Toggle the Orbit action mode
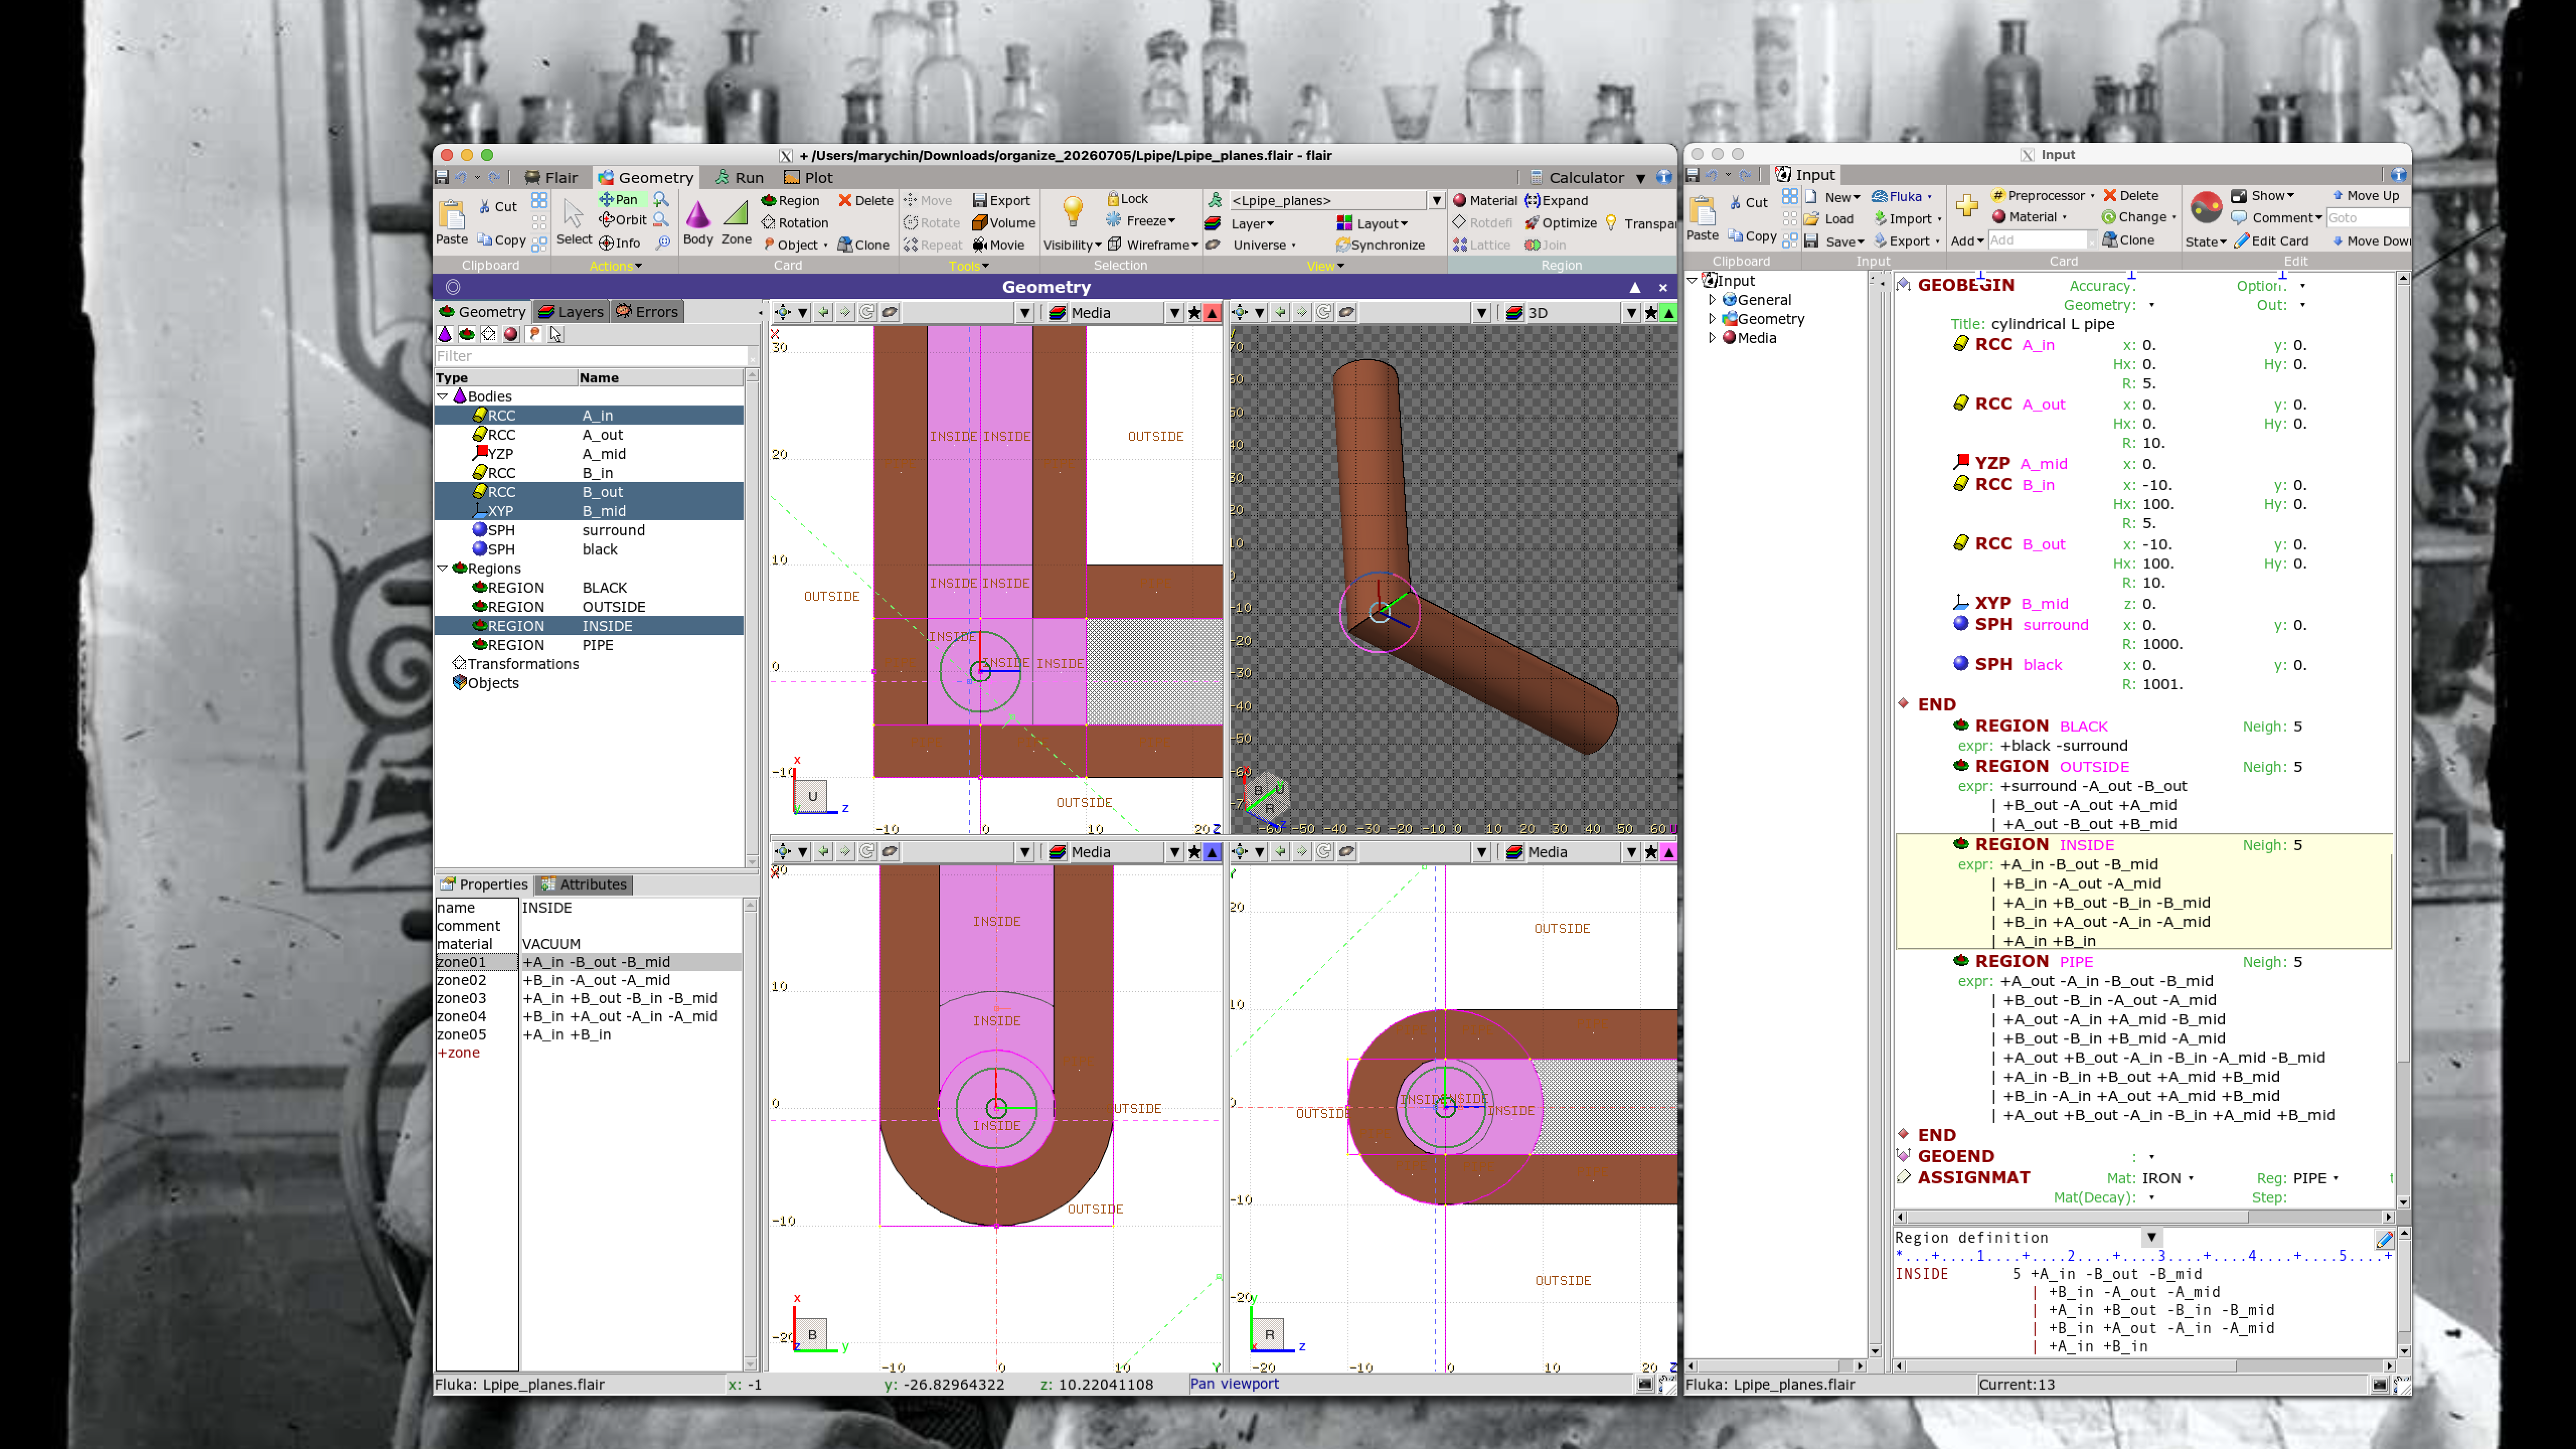 tap(623, 220)
